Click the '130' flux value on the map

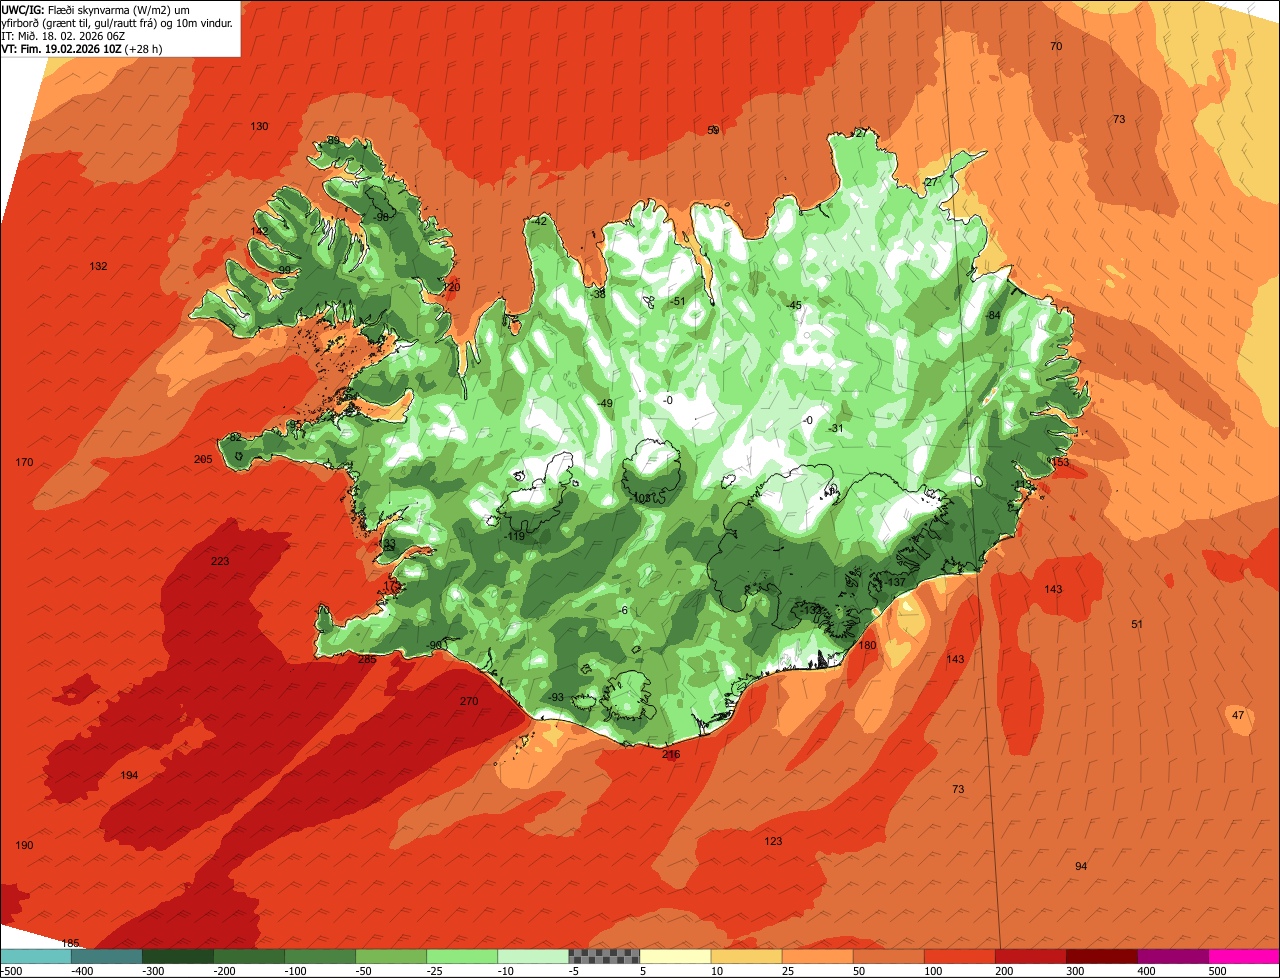pyautogui.click(x=260, y=127)
